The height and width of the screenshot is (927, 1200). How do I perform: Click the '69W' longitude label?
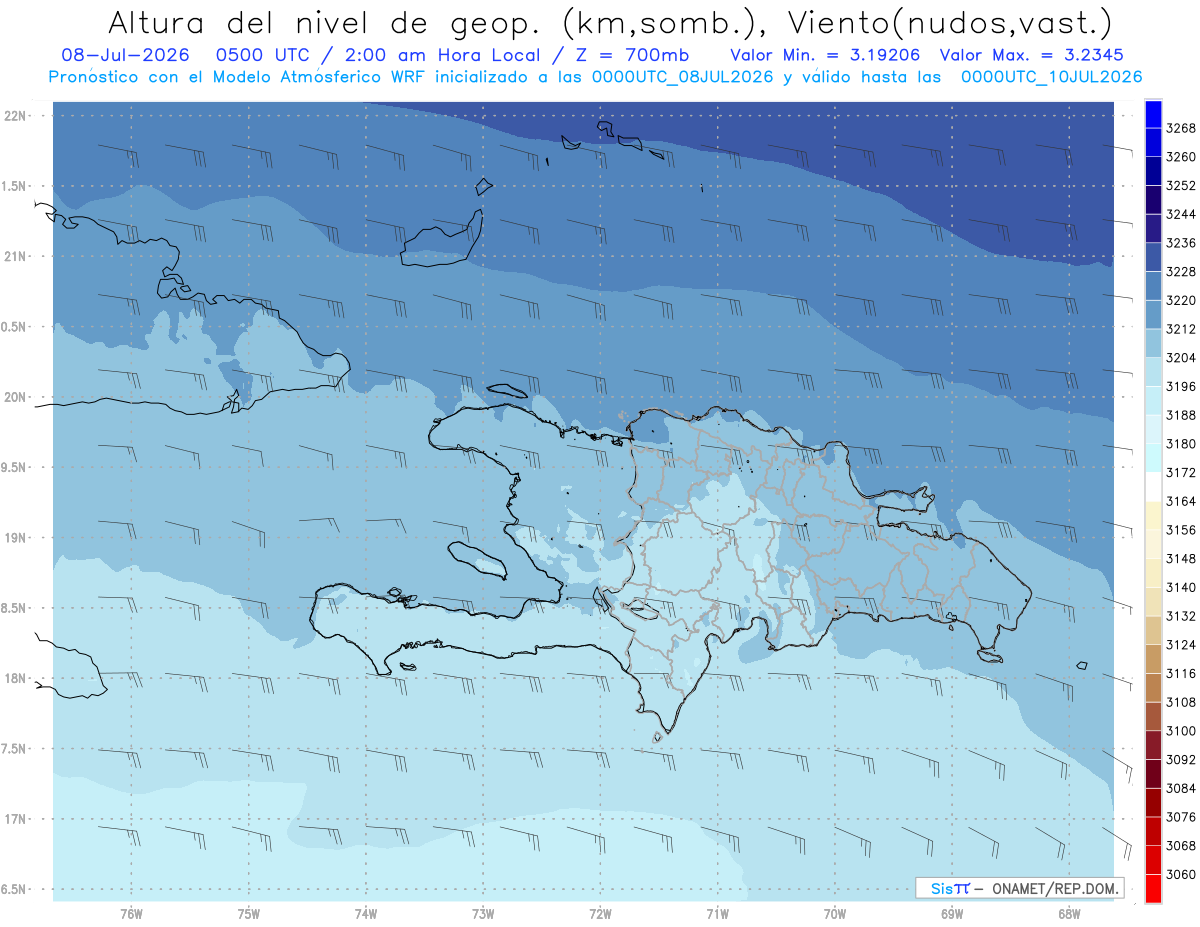pyautogui.click(x=951, y=913)
